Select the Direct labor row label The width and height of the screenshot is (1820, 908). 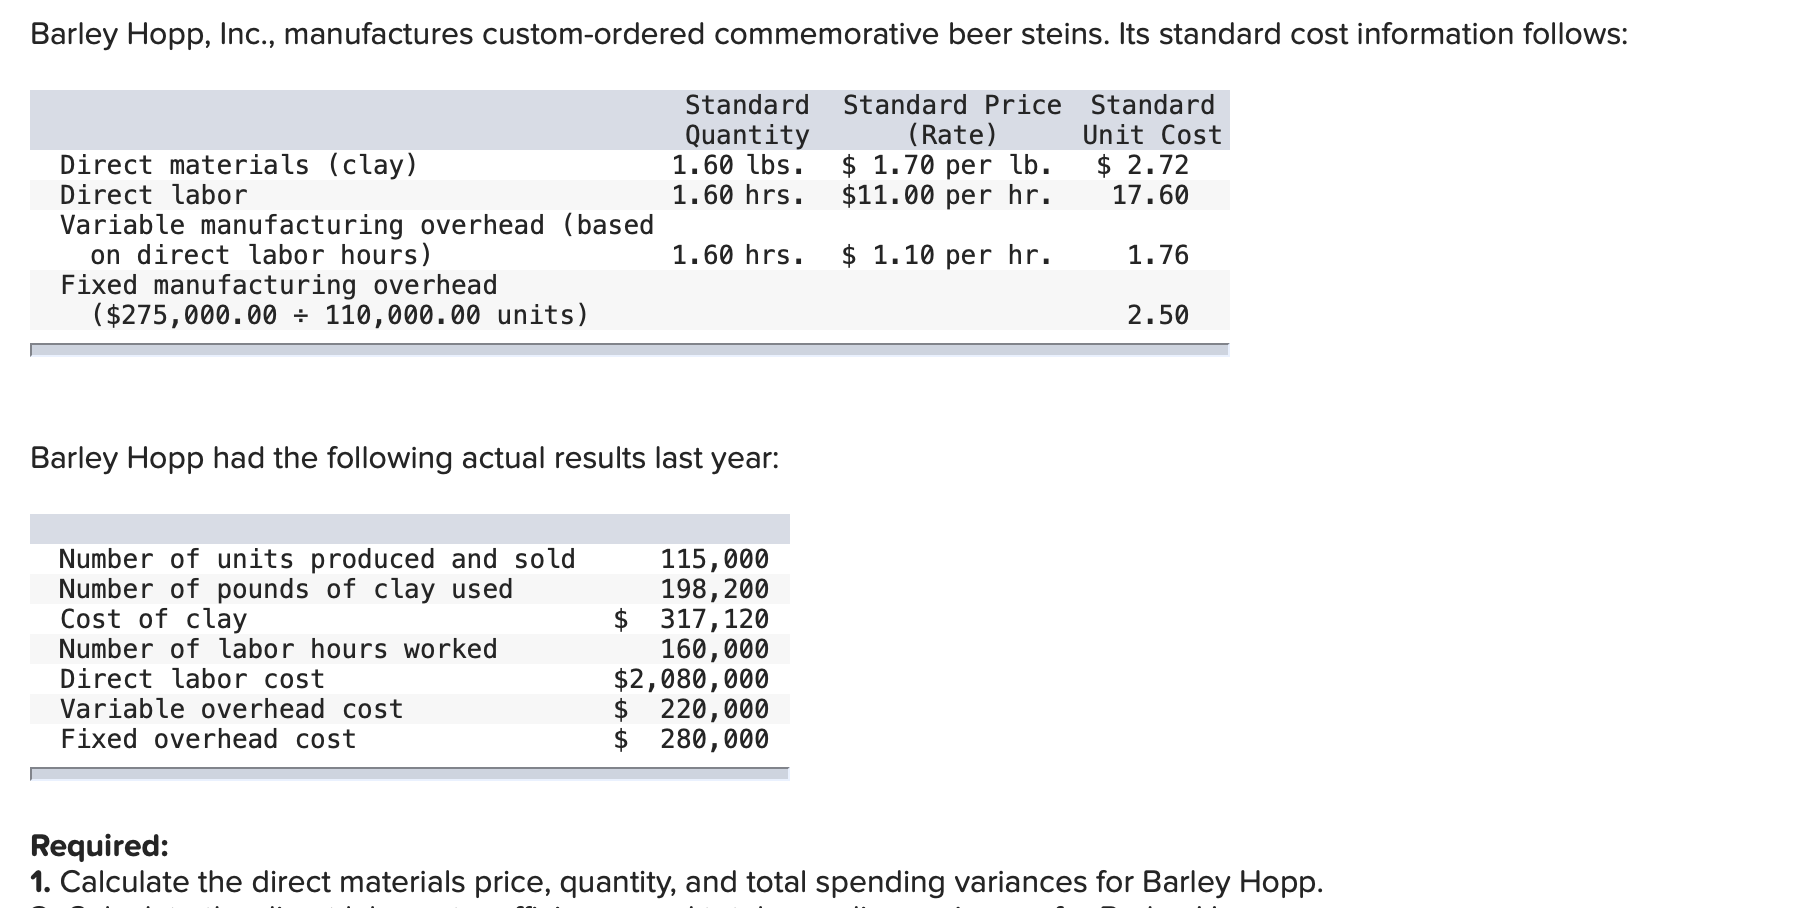pyautogui.click(x=153, y=195)
